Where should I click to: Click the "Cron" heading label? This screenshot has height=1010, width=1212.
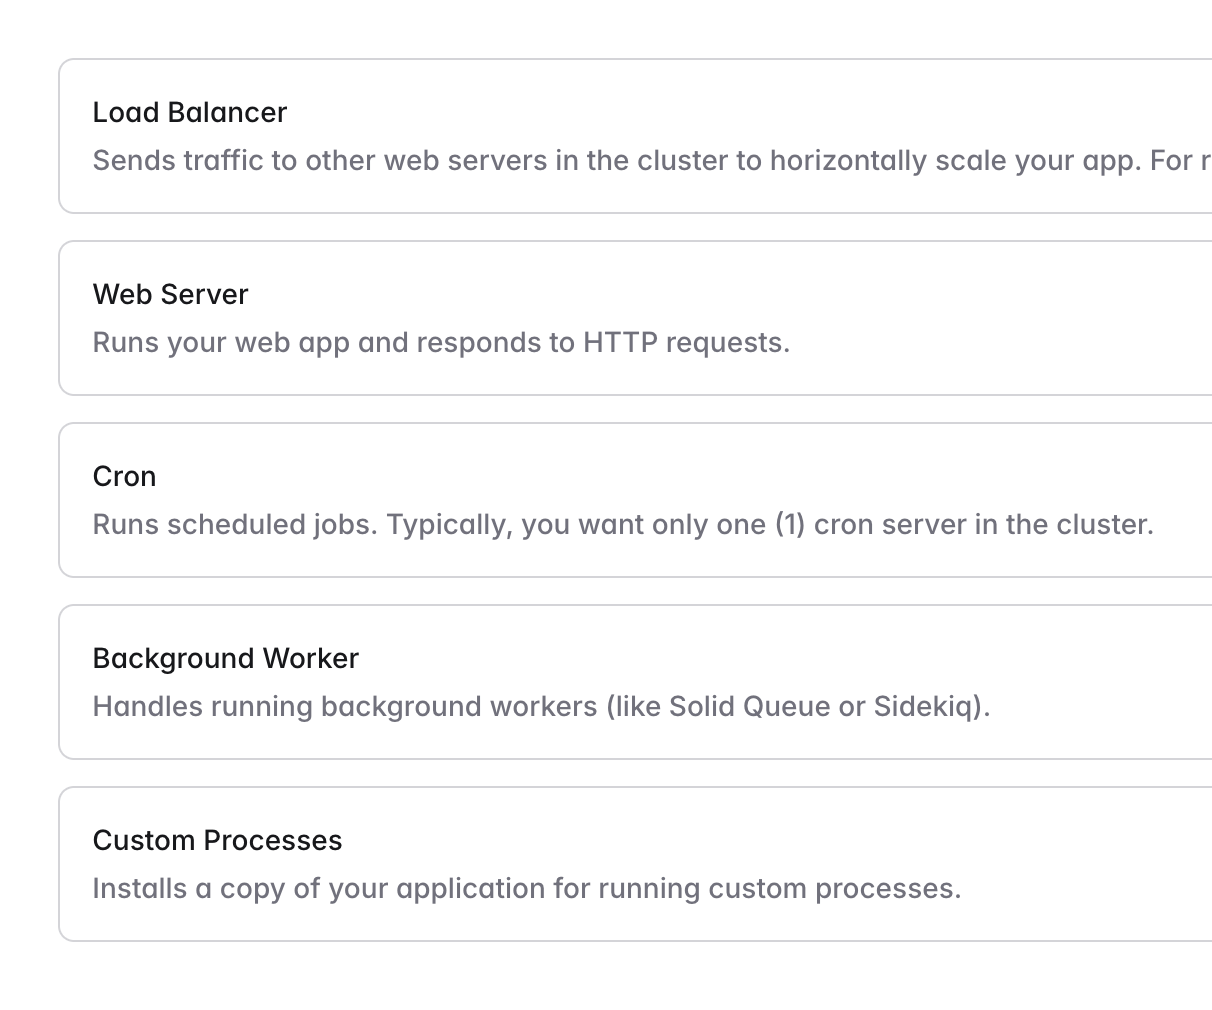click(x=124, y=476)
